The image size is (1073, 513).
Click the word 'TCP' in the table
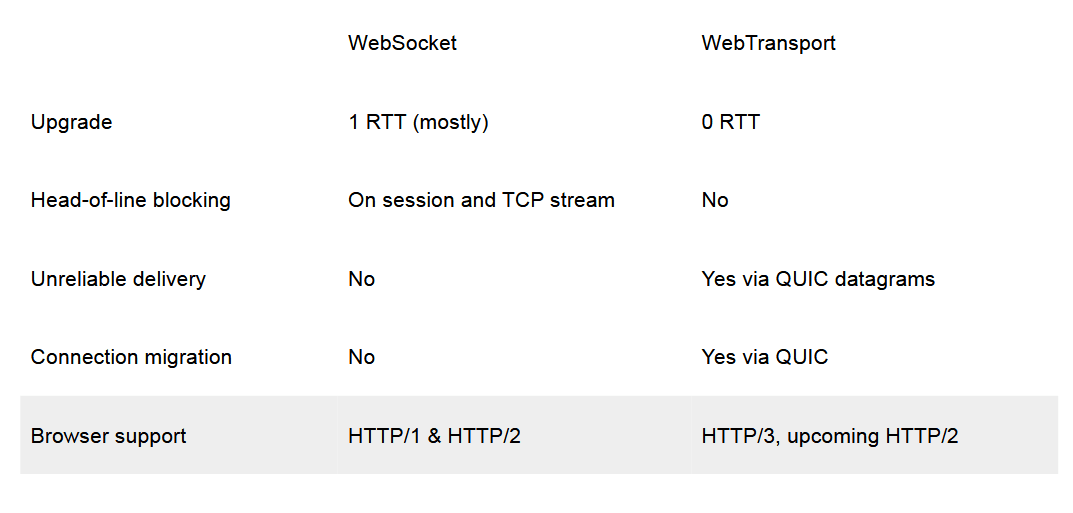point(530,200)
